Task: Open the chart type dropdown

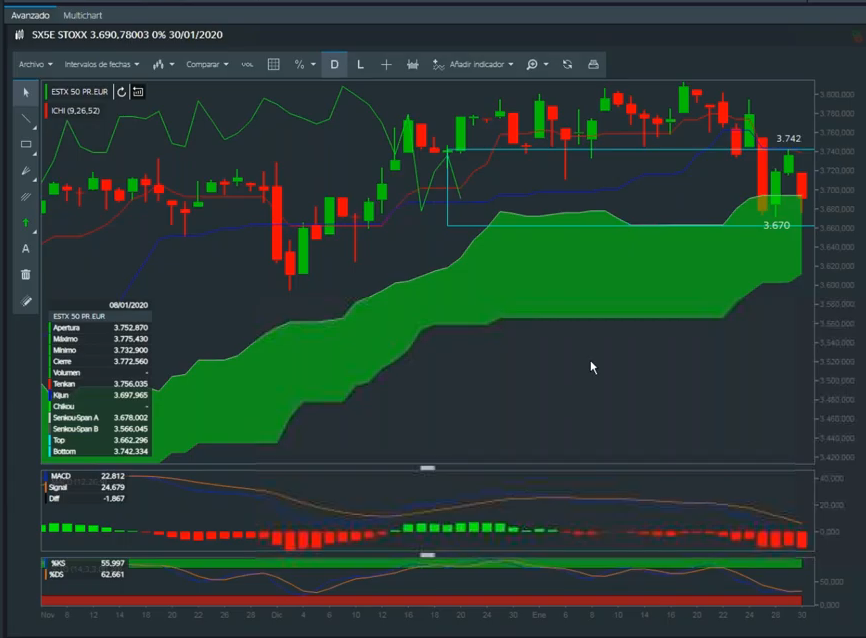Action: click(x=163, y=65)
